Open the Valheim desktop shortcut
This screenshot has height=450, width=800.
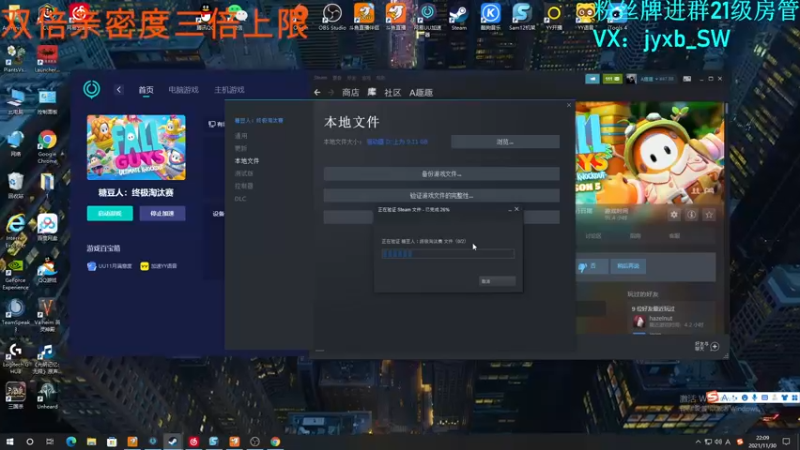point(47,314)
